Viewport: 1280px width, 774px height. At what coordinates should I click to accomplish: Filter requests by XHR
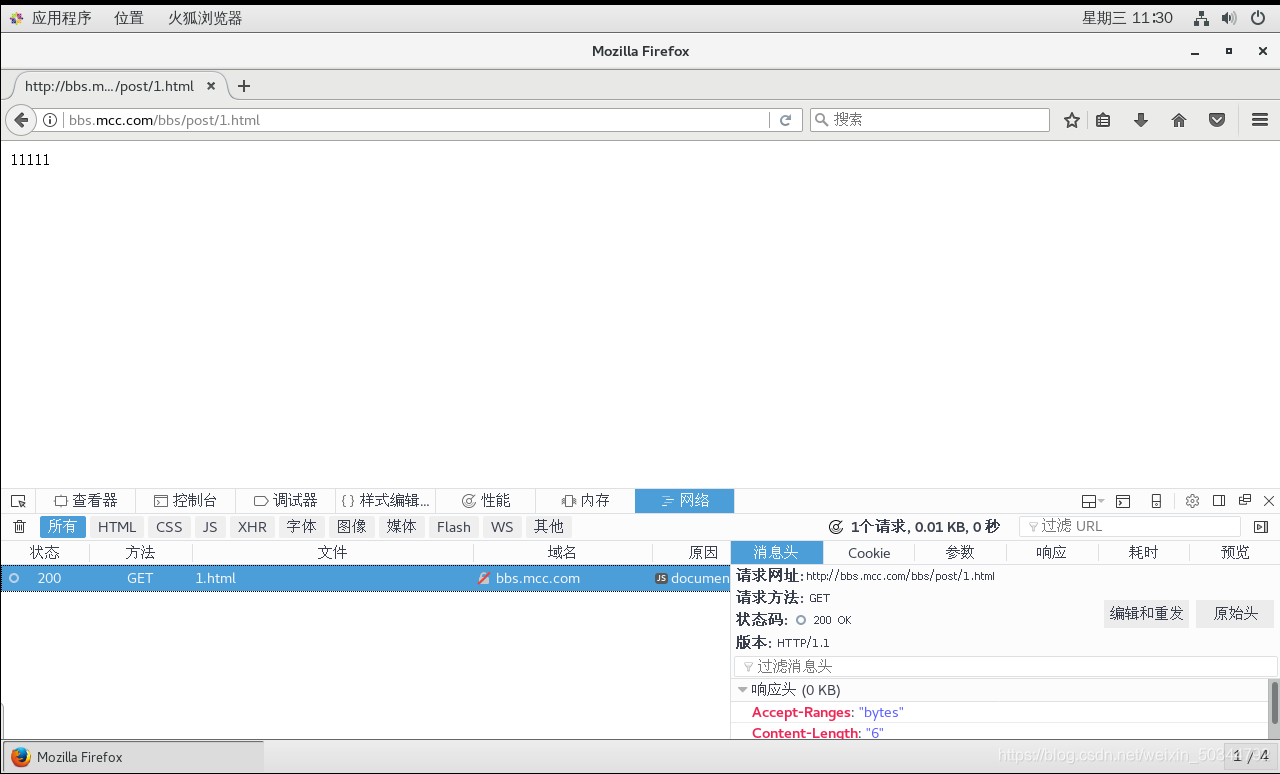252,527
